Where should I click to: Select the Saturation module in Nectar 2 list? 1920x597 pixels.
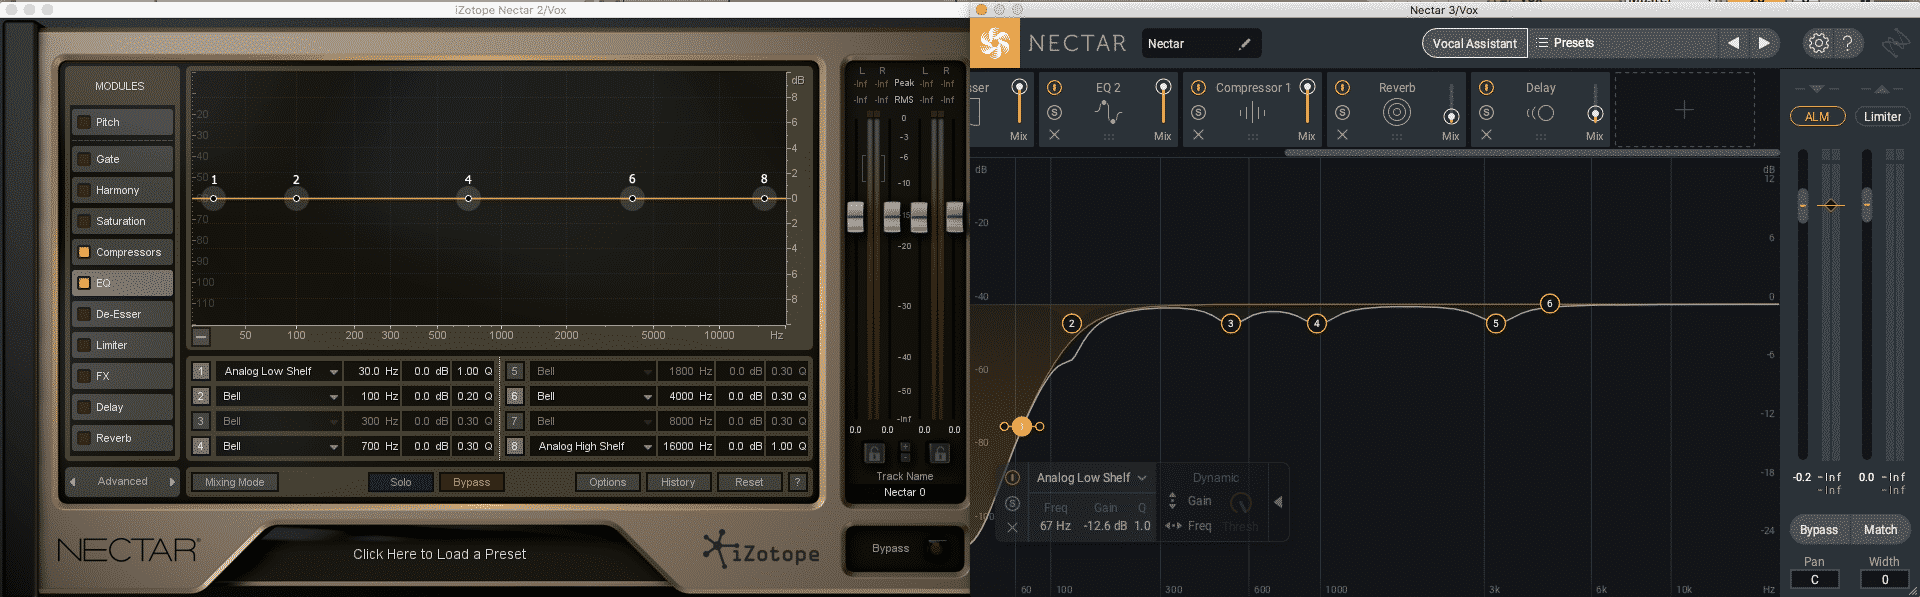coord(122,221)
